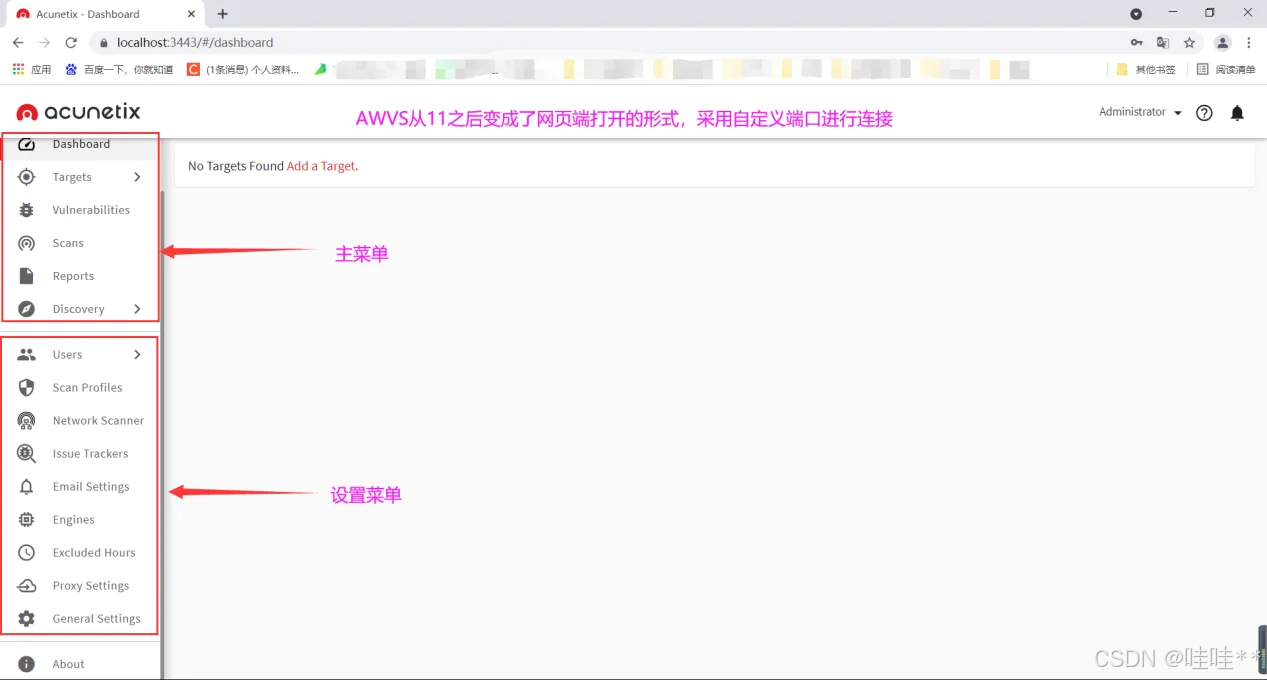The image size is (1267, 680).
Task: Click the Acunetix logo
Action: (x=78, y=112)
